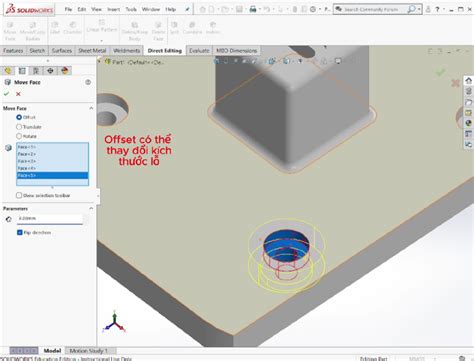Click the Home icon in quick toolbar
This screenshot has width=474, height=361.
[x=202, y=9]
